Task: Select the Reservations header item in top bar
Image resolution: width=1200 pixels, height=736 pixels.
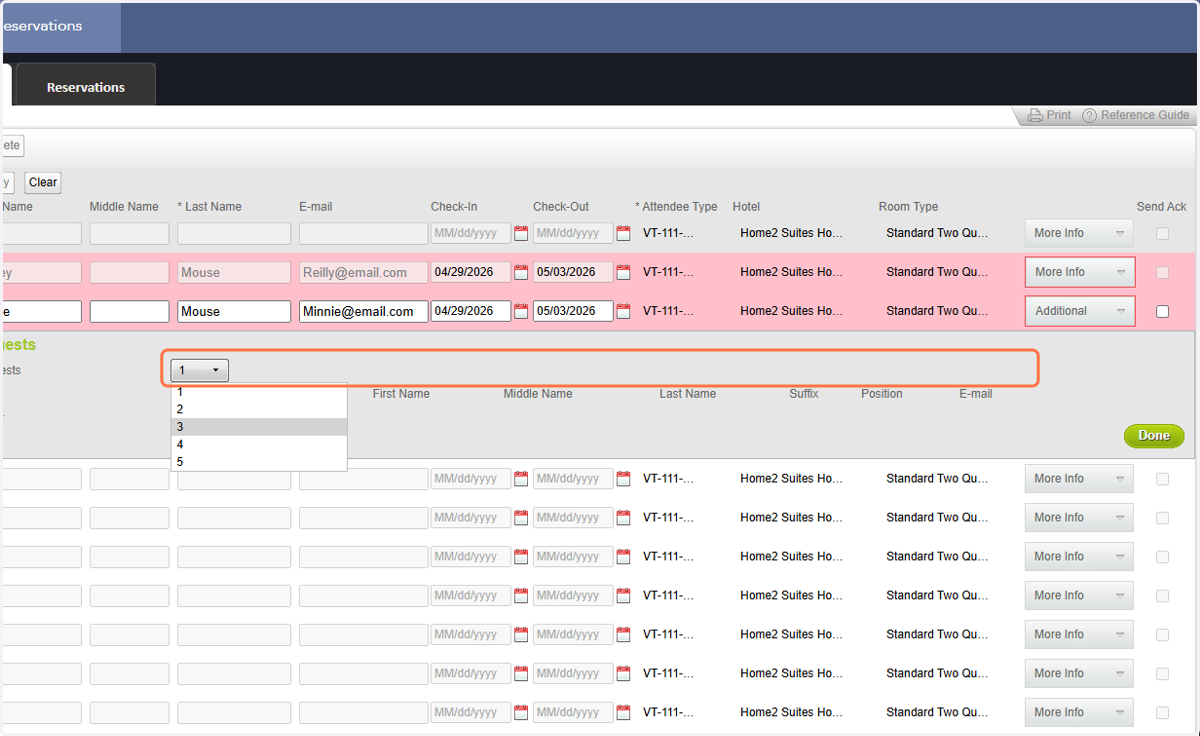Action: [x=60, y=26]
